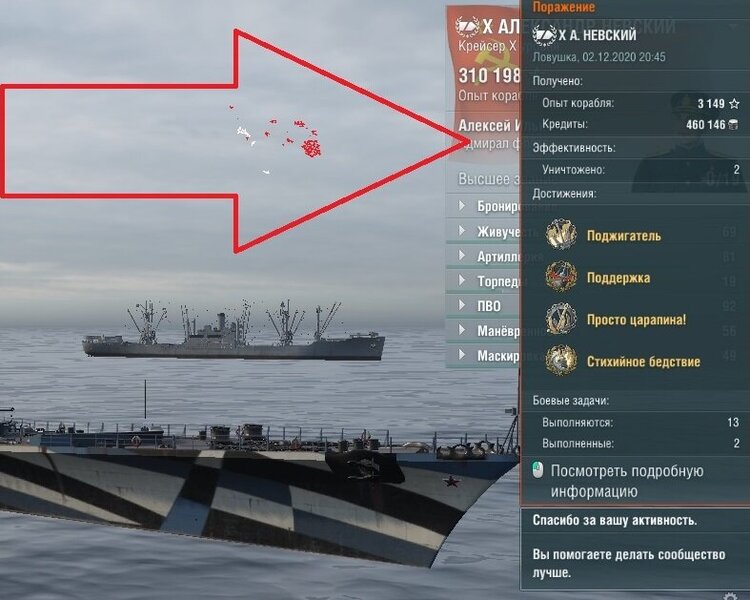Click the Поджигатель achievement medal icon
The image size is (750, 600).
[561, 235]
